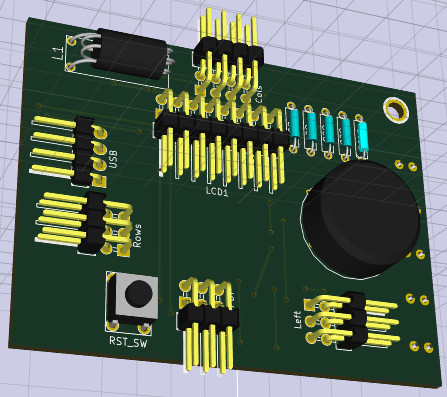Click the last cyan resistor on right
447x397 pixels.
pos(362,137)
